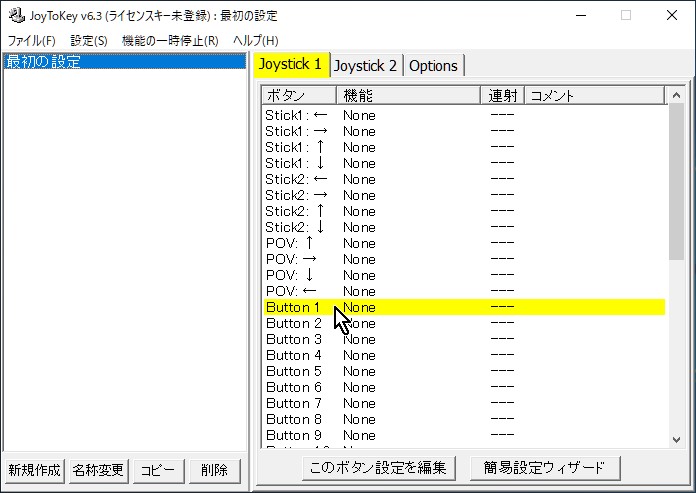Select the Button 7 row

pos(464,403)
